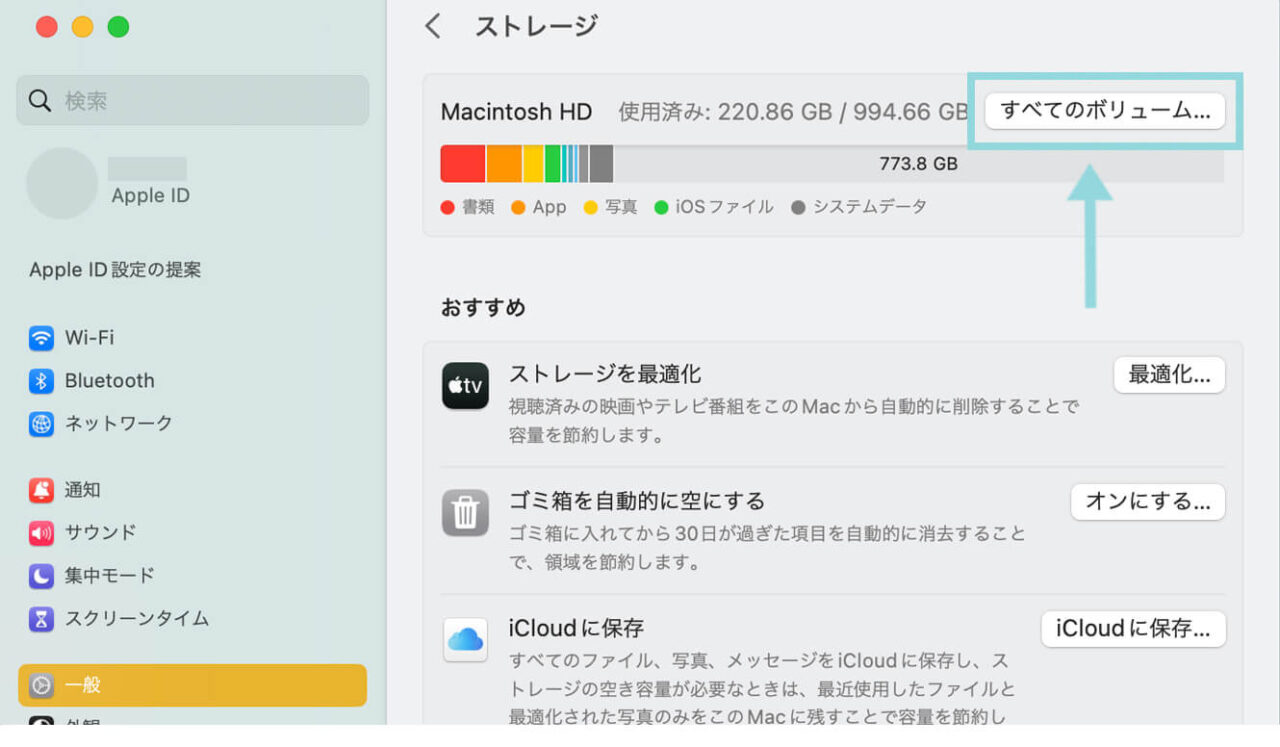Click the スクリーンタイム hourglass icon
This screenshot has width=1280, height=747.
pos(41,619)
